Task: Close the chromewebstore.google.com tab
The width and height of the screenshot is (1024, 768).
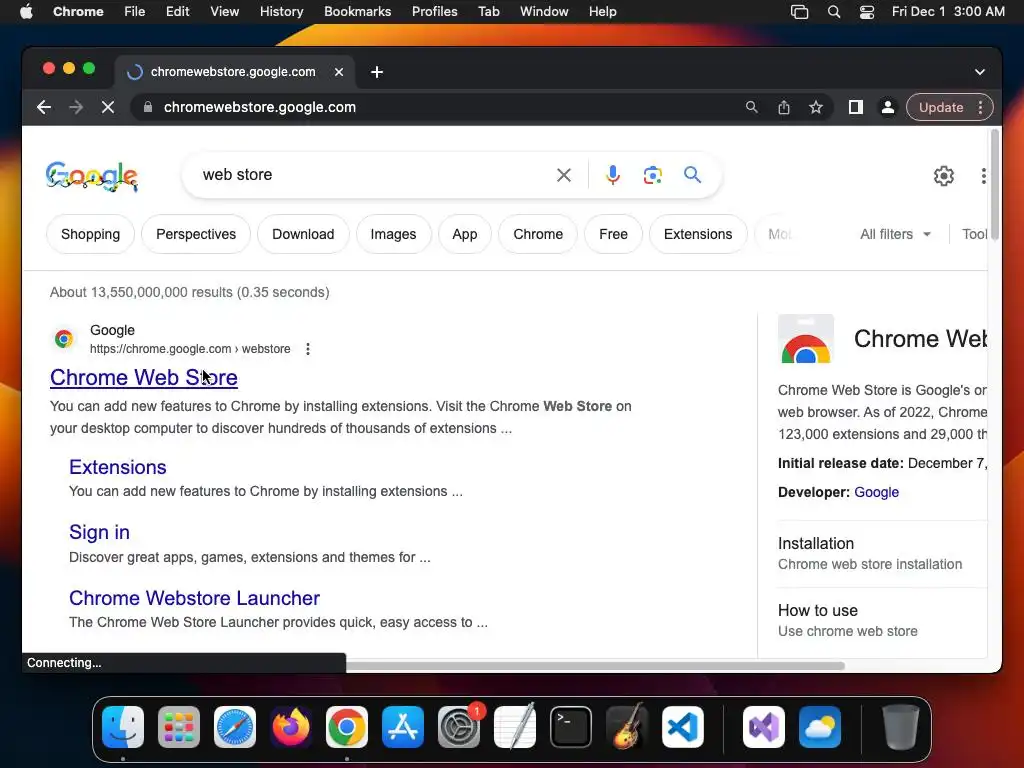Action: coord(339,72)
